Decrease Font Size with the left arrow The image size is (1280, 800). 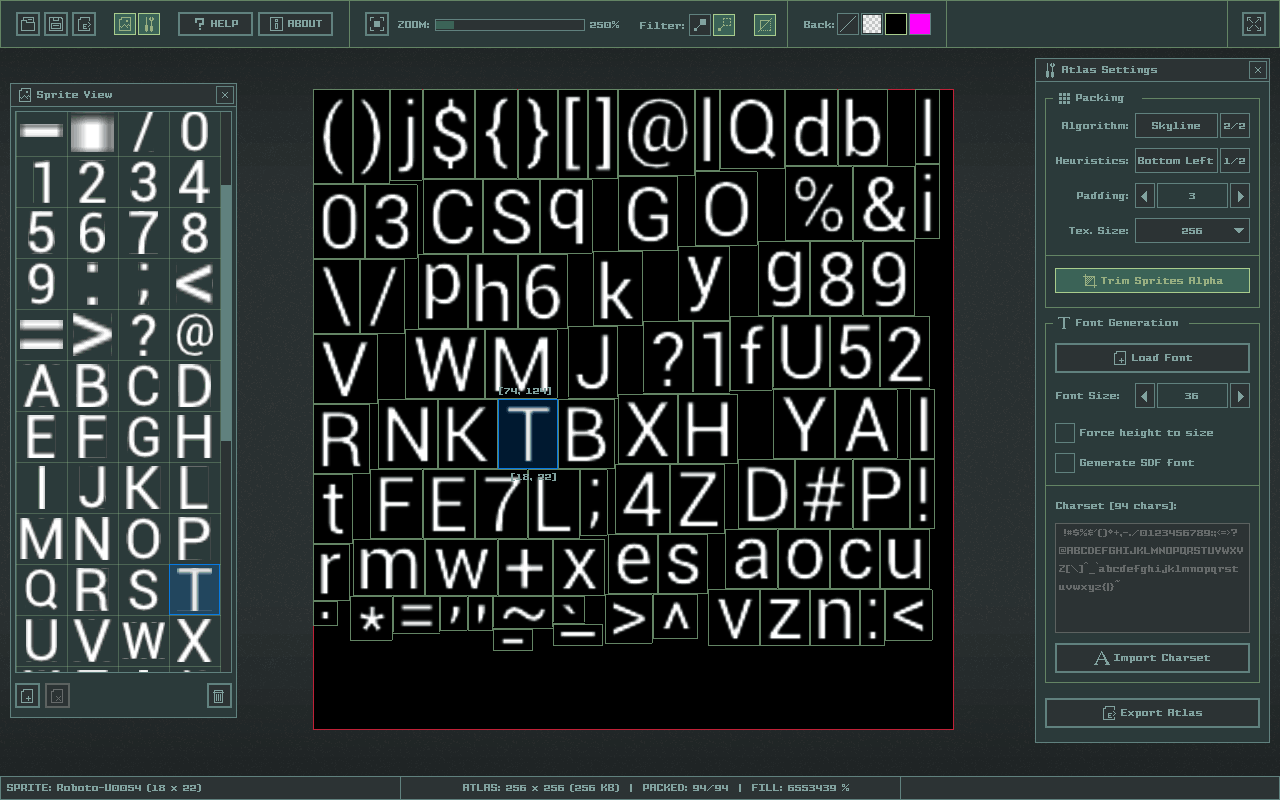pyautogui.click(x=1145, y=396)
